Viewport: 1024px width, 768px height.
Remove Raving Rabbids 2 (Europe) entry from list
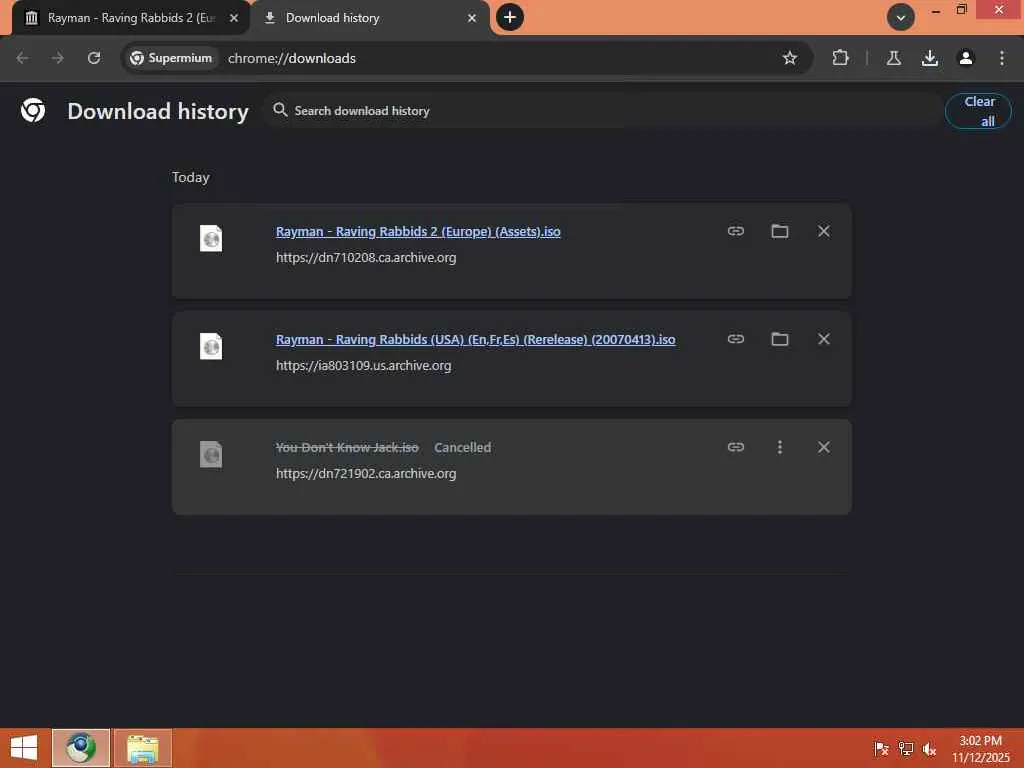(x=824, y=231)
